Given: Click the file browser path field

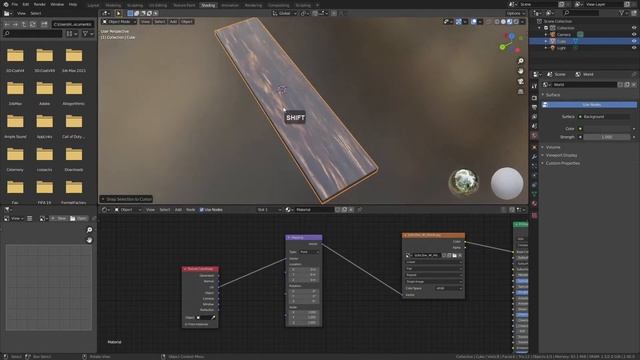Looking at the screenshot, I should [x=73, y=24].
